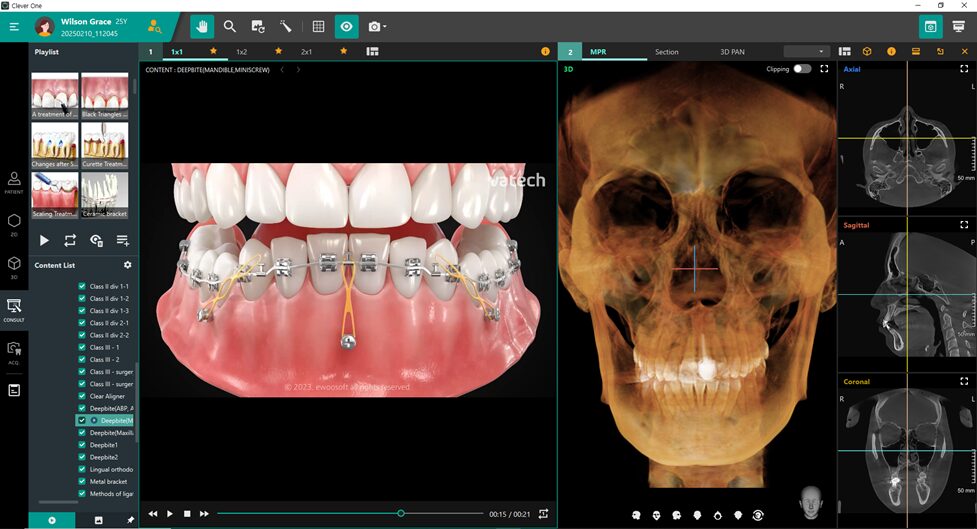977x529 pixels.
Task: Open the hamburger main menu
Action: (14, 26)
